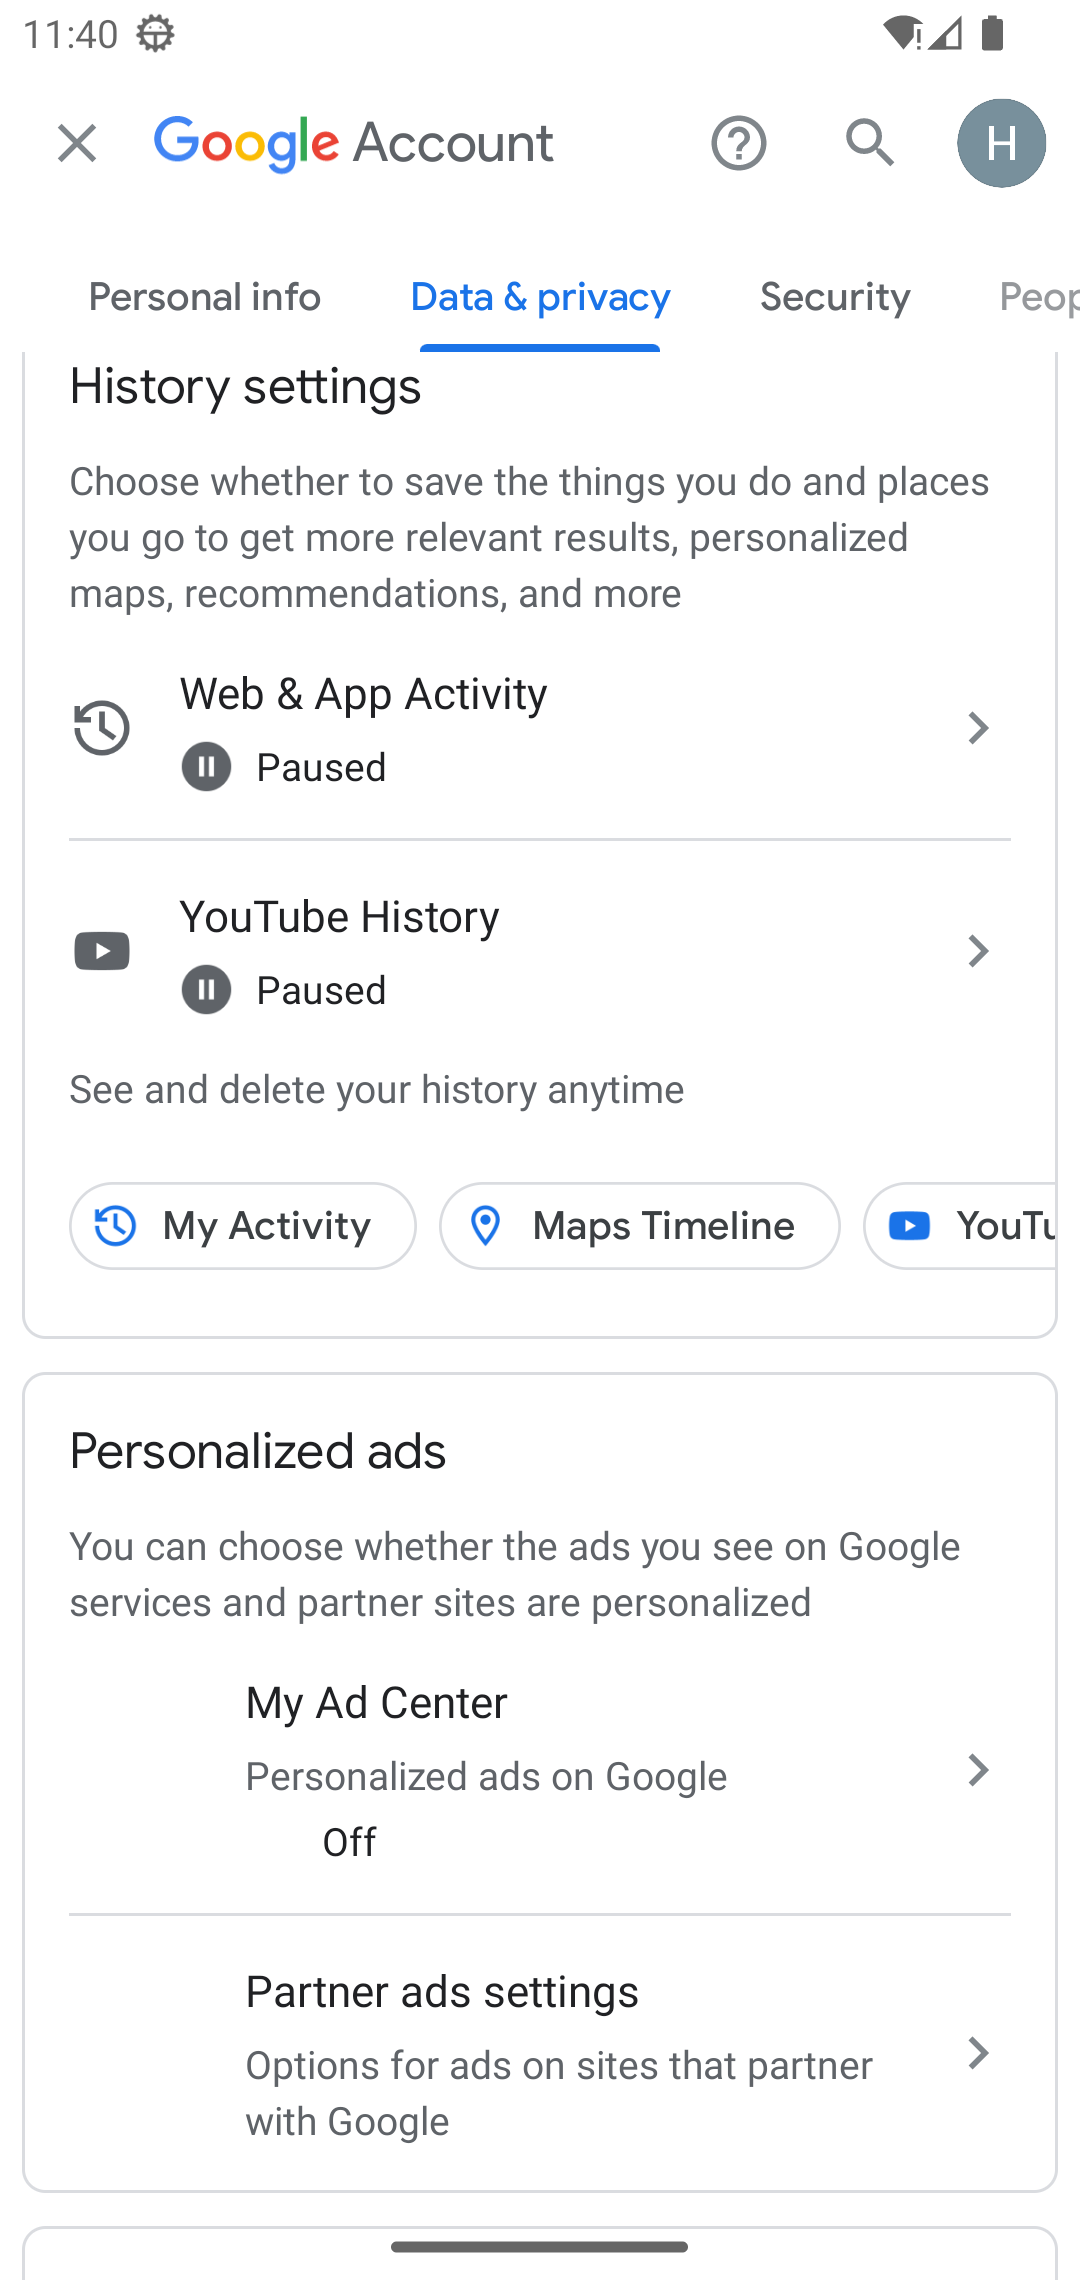
Task: Tap the YouTube History paused indicator
Action: (206, 990)
